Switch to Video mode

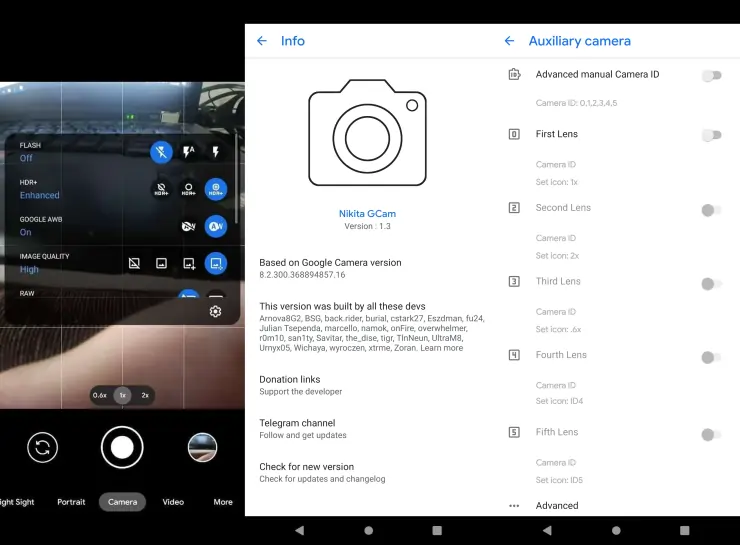(x=173, y=502)
